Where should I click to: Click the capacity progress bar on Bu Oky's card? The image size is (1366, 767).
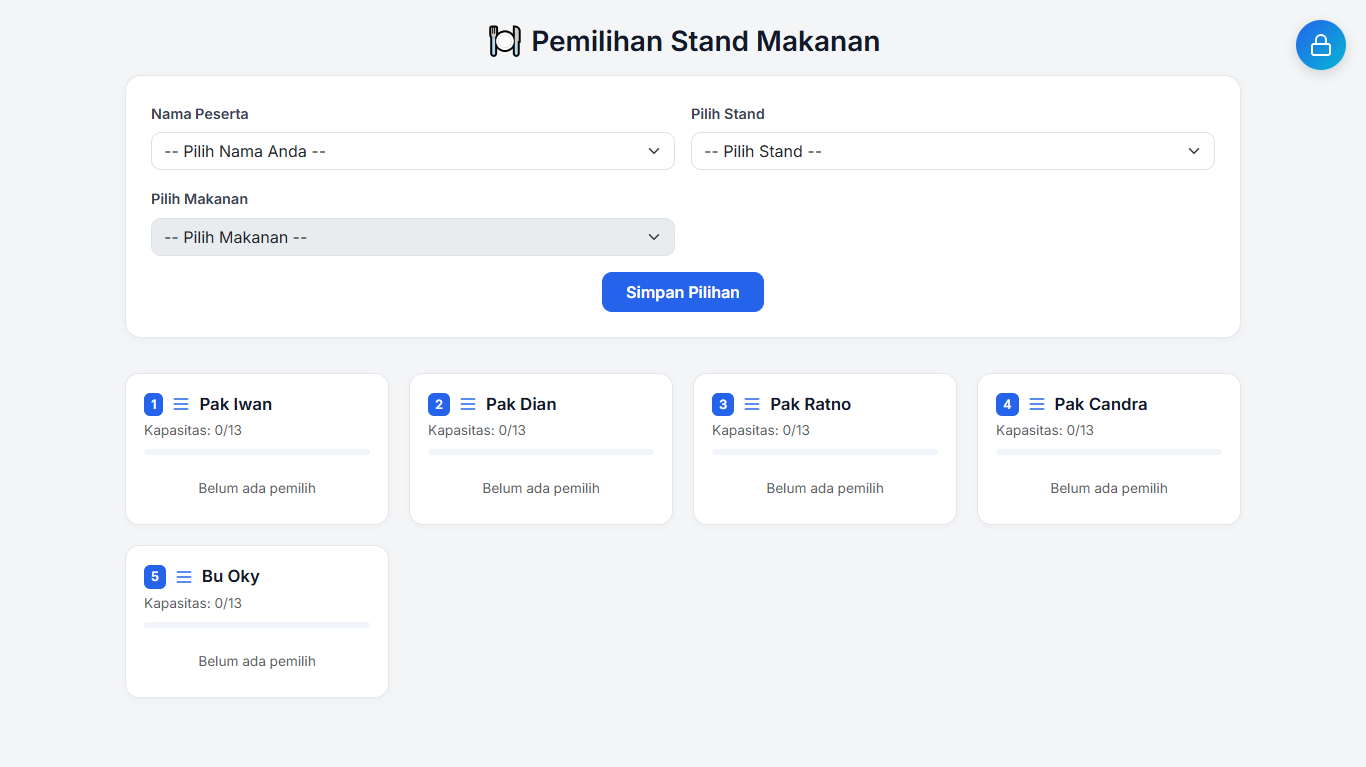click(256, 624)
